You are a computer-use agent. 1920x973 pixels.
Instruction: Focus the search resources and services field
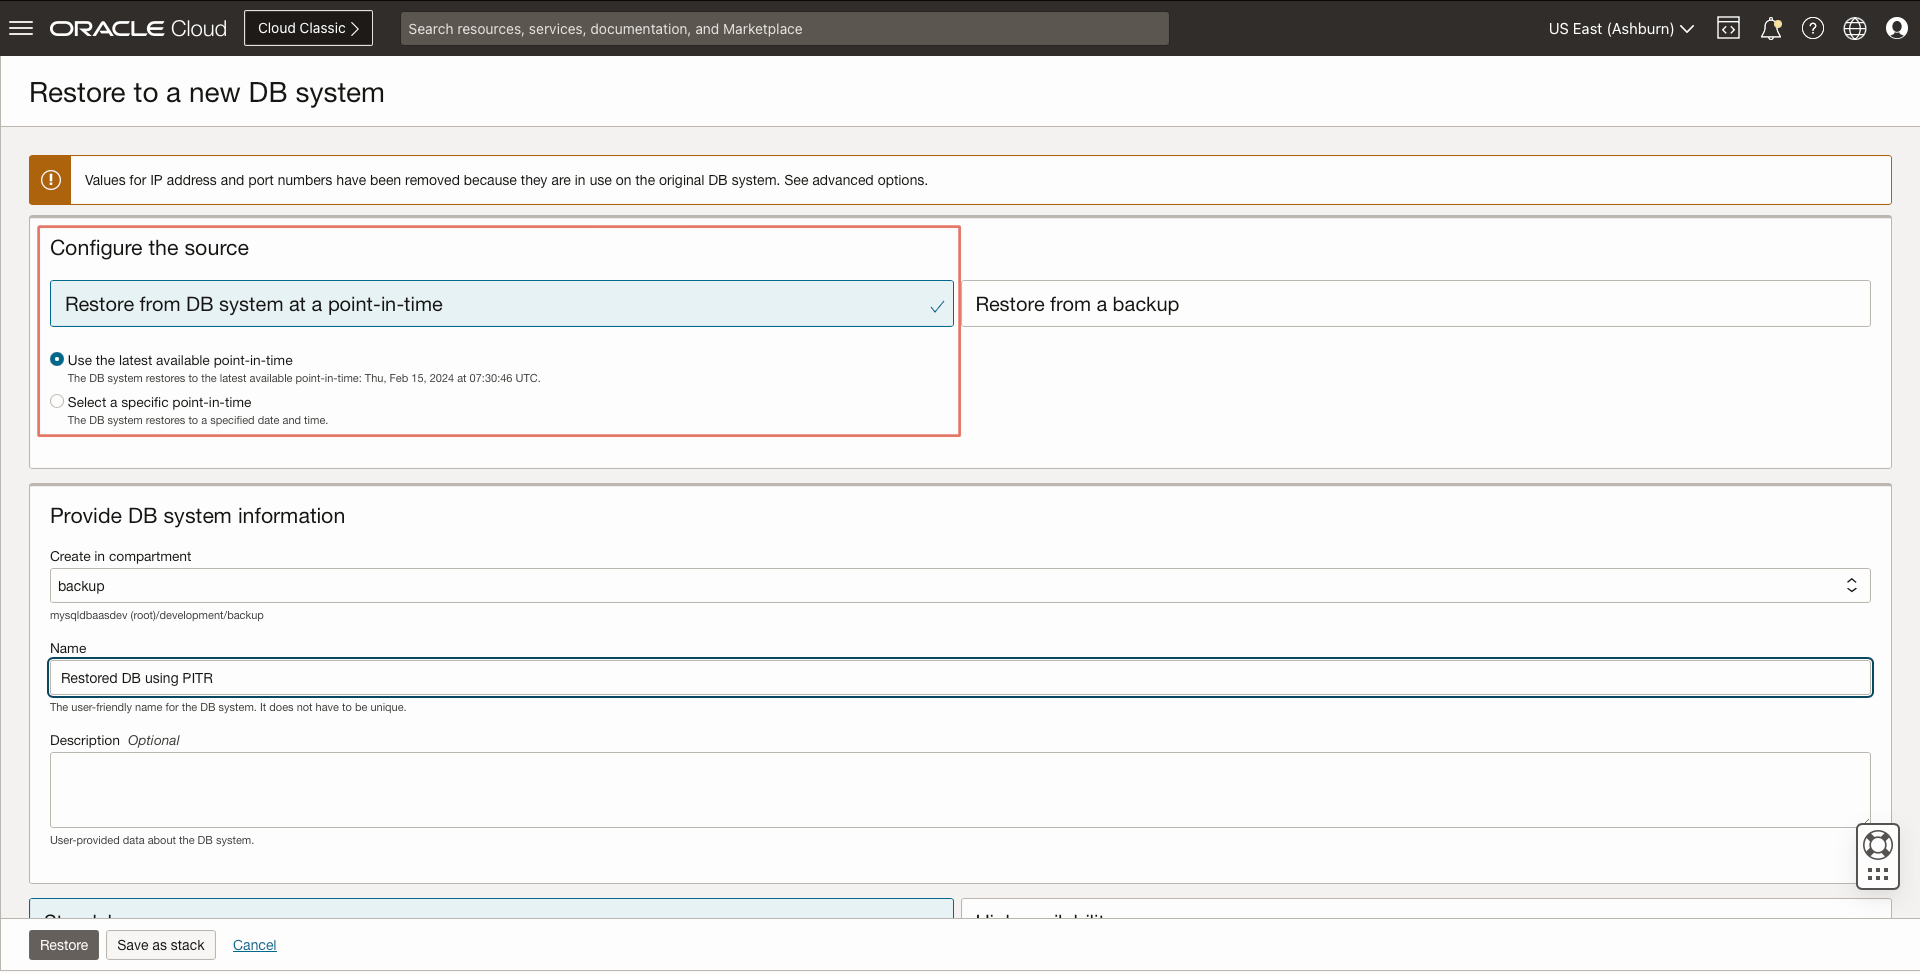[x=785, y=28]
